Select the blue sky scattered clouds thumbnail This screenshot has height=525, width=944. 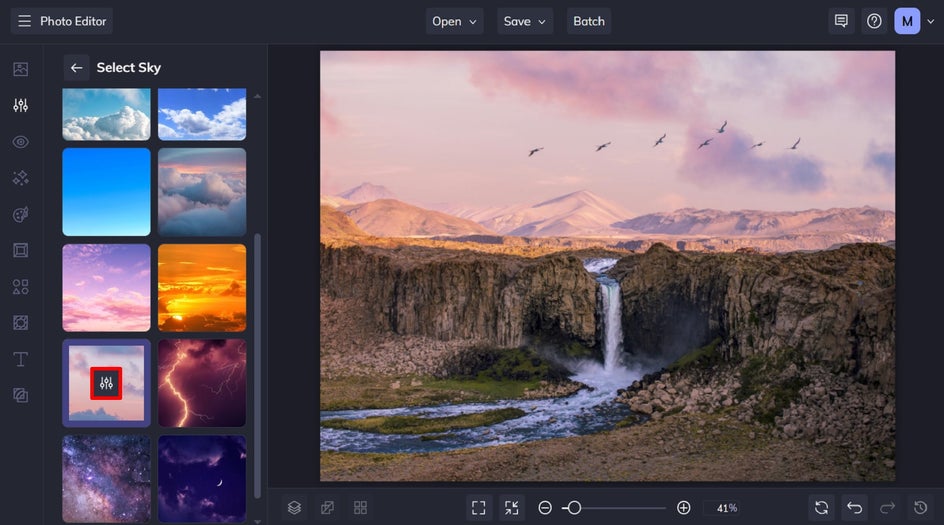[202, 114]
